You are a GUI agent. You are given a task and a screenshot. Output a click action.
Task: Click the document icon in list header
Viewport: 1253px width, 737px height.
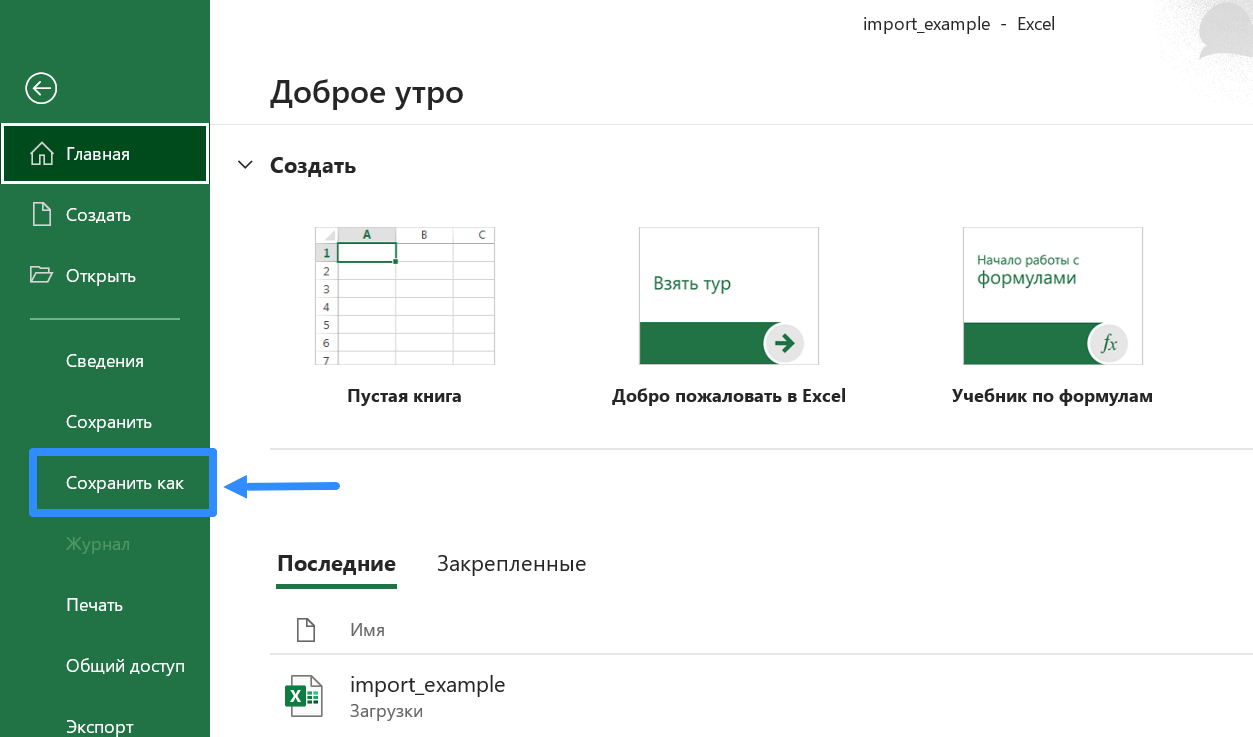click(x=306, y=630)
